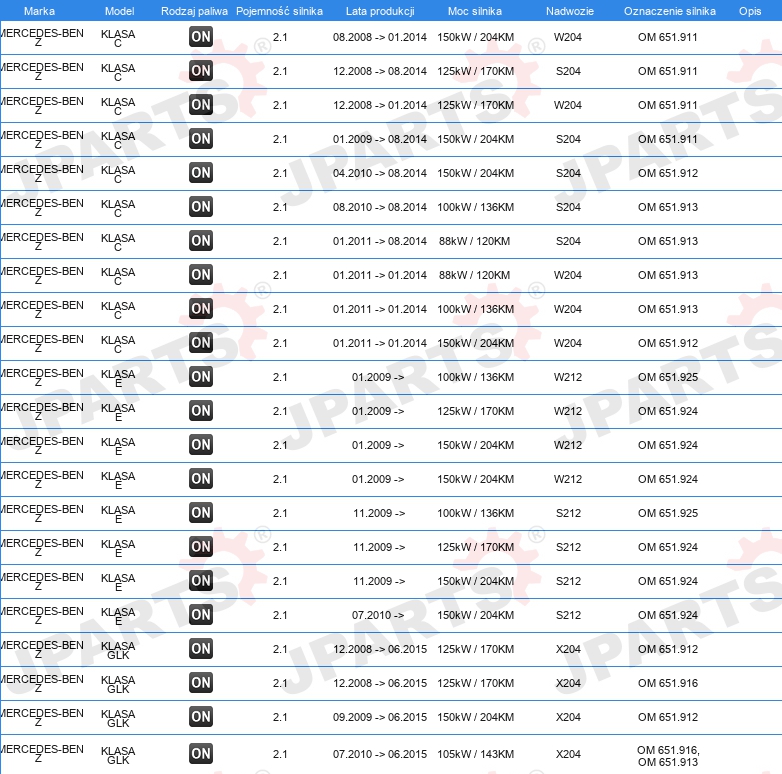This screenshot has width=782, height=774.
Task: Click KLASA E in the 07.2010 -> row
Action: click(x=118, y=616)
